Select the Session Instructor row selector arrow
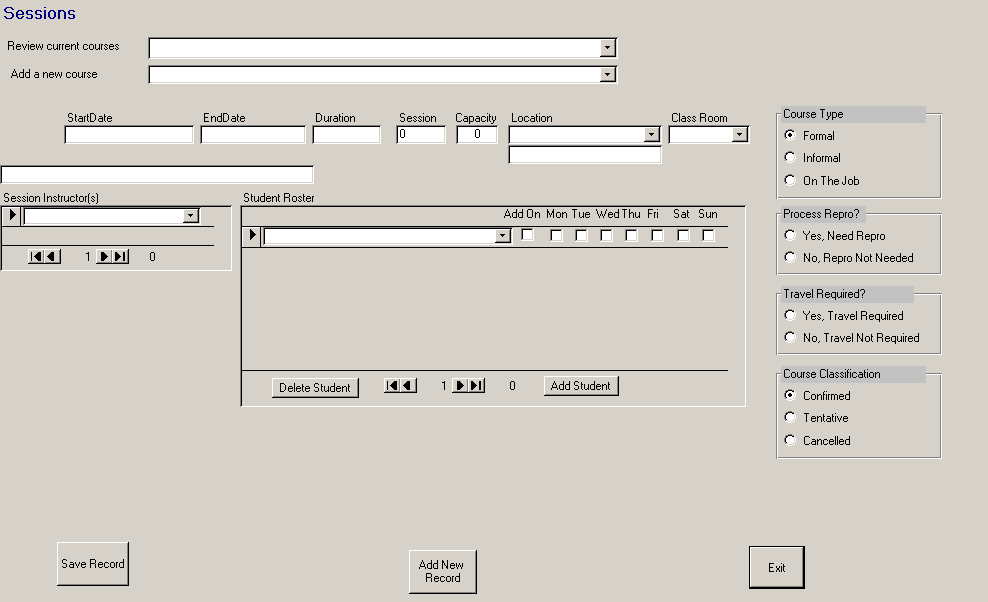Viewport: 988px width, 602px height. click(11, 215)
